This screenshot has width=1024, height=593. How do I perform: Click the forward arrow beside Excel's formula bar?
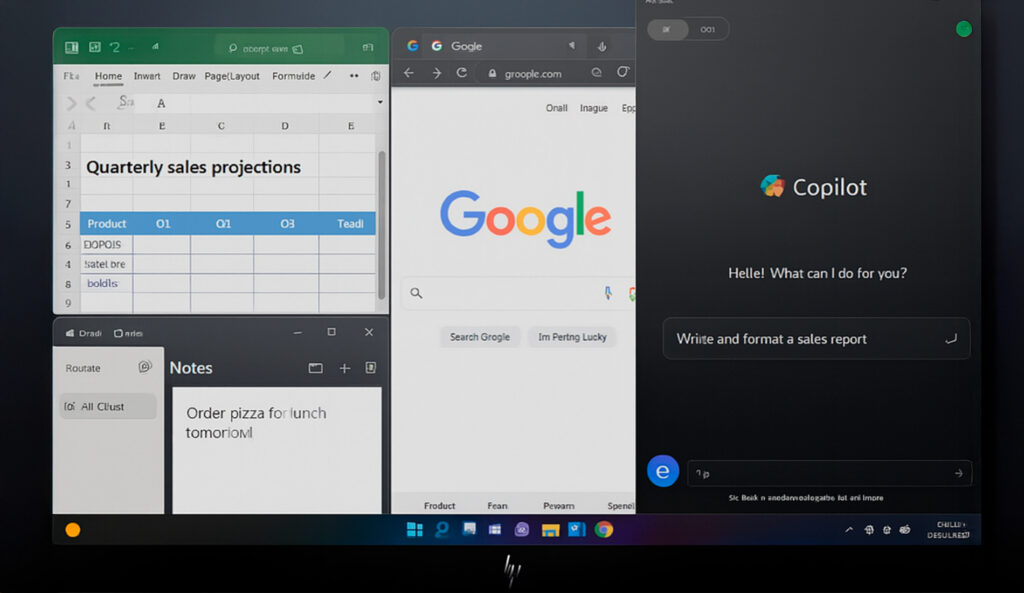tap(71, 103)
